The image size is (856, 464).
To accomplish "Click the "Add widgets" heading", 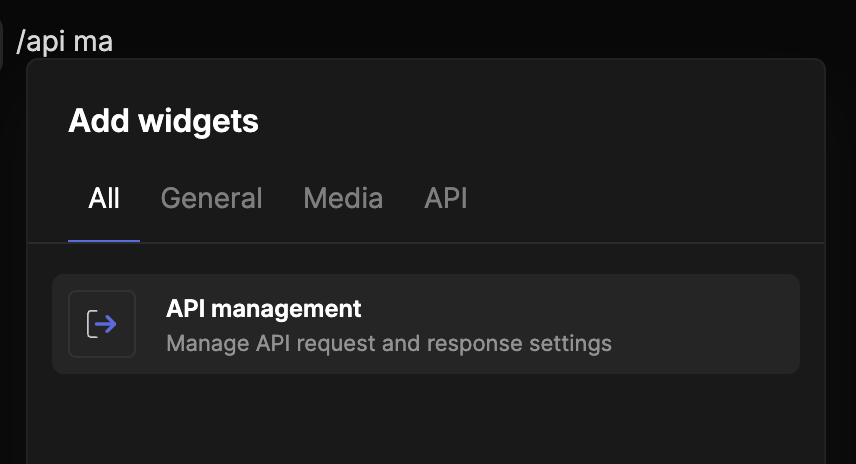I will tap(163, 121).
